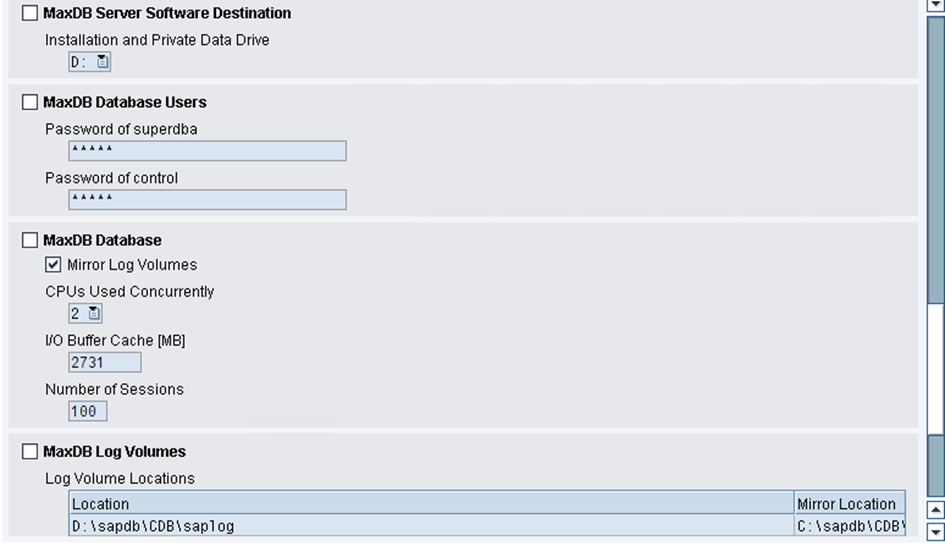Select the MaxDB Log Volumes checkbox
The width and height of the screenshot is (945, 546).
[x=30, y=451]
